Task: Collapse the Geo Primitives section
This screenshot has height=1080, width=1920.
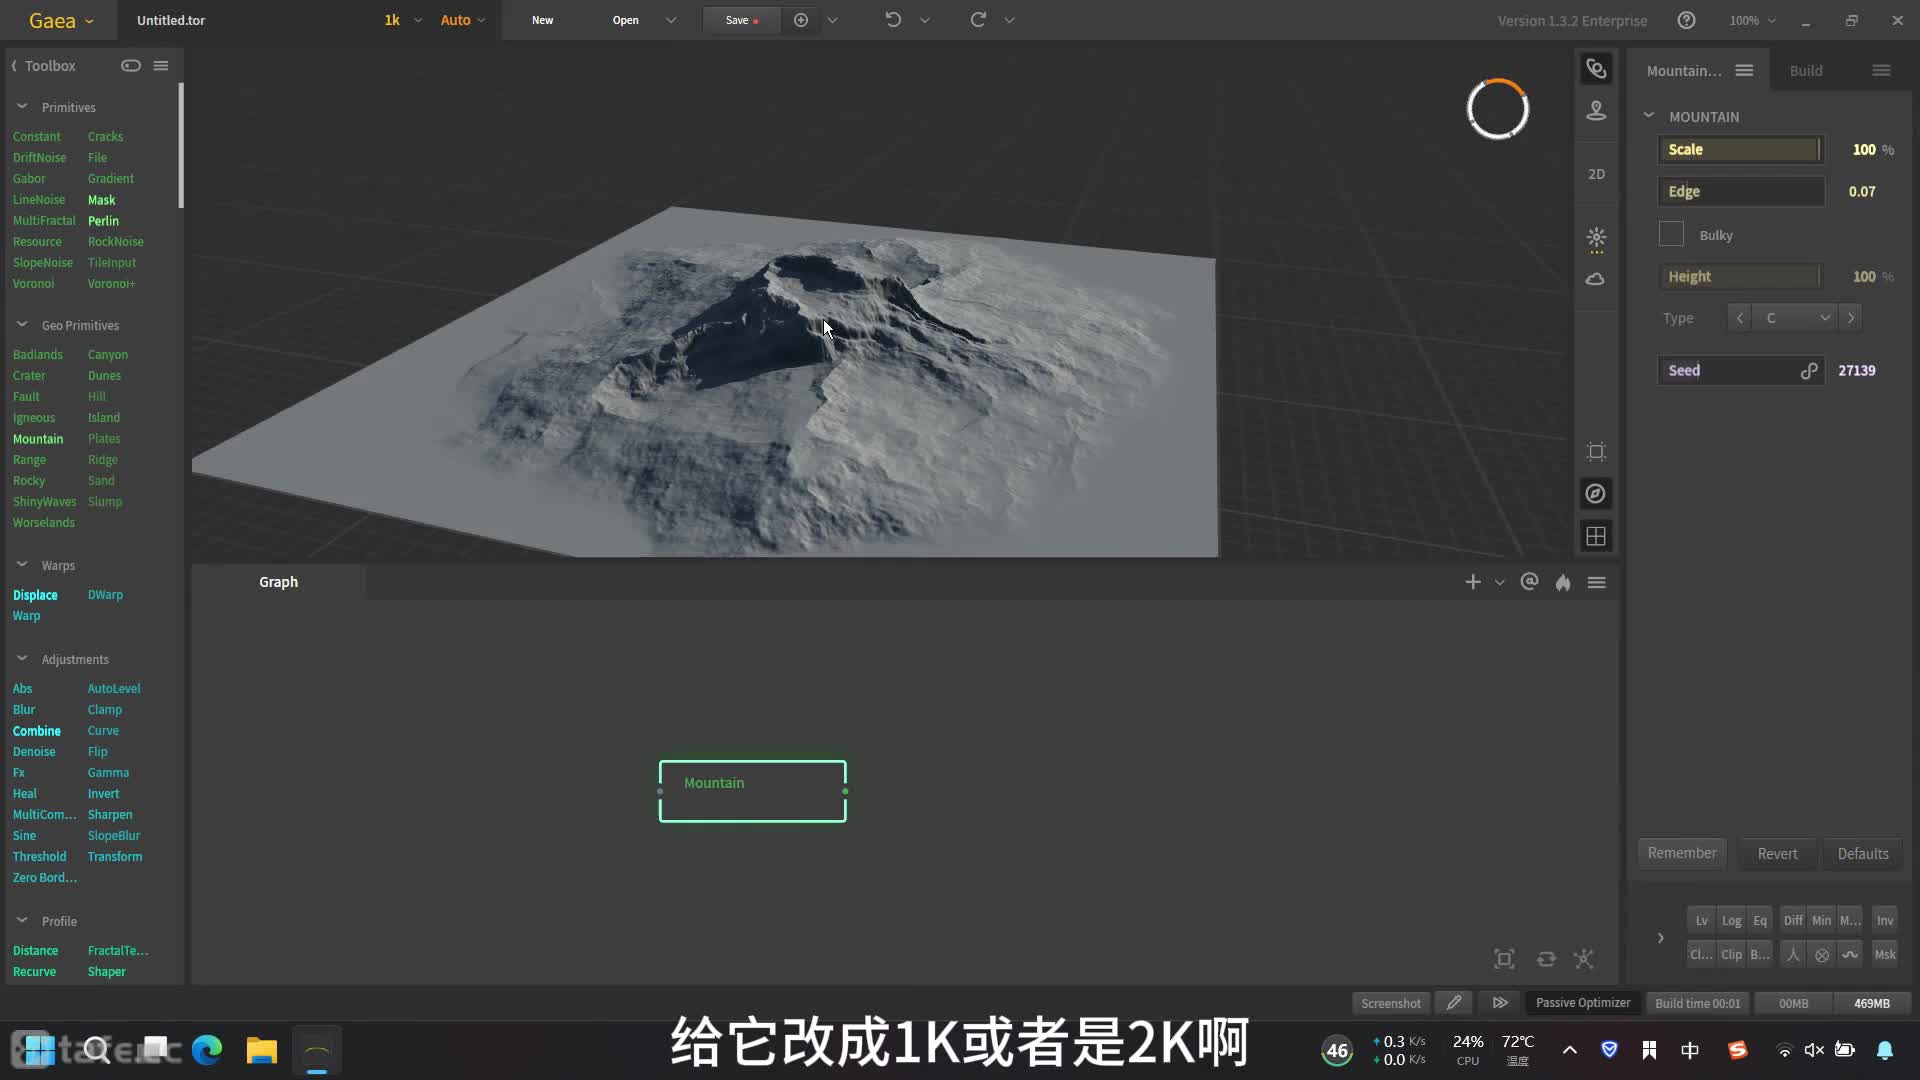Action: click(22, 324)
